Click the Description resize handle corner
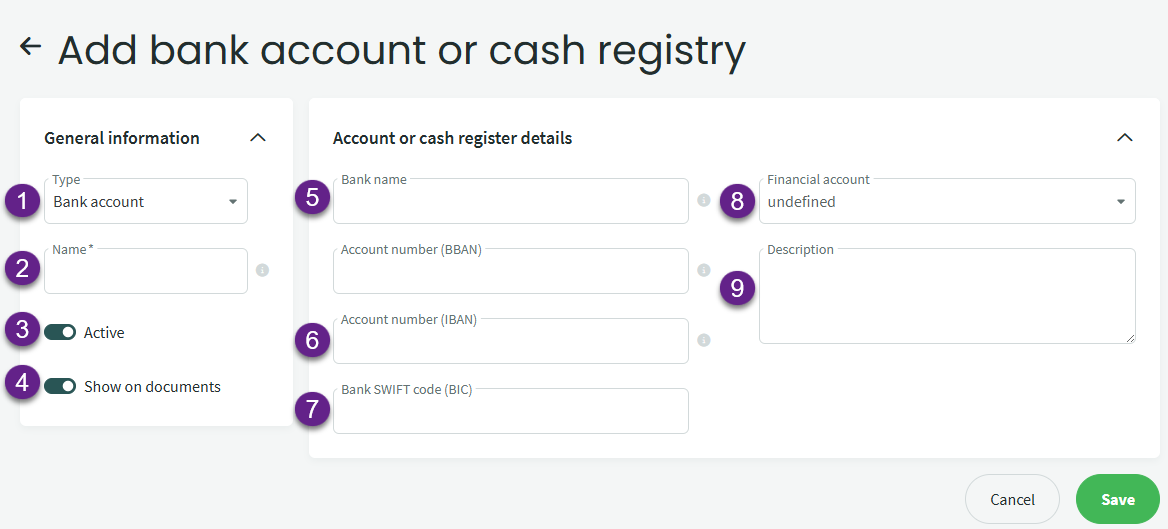Viewport: 1168px width, 529px height. point(1131,339)
